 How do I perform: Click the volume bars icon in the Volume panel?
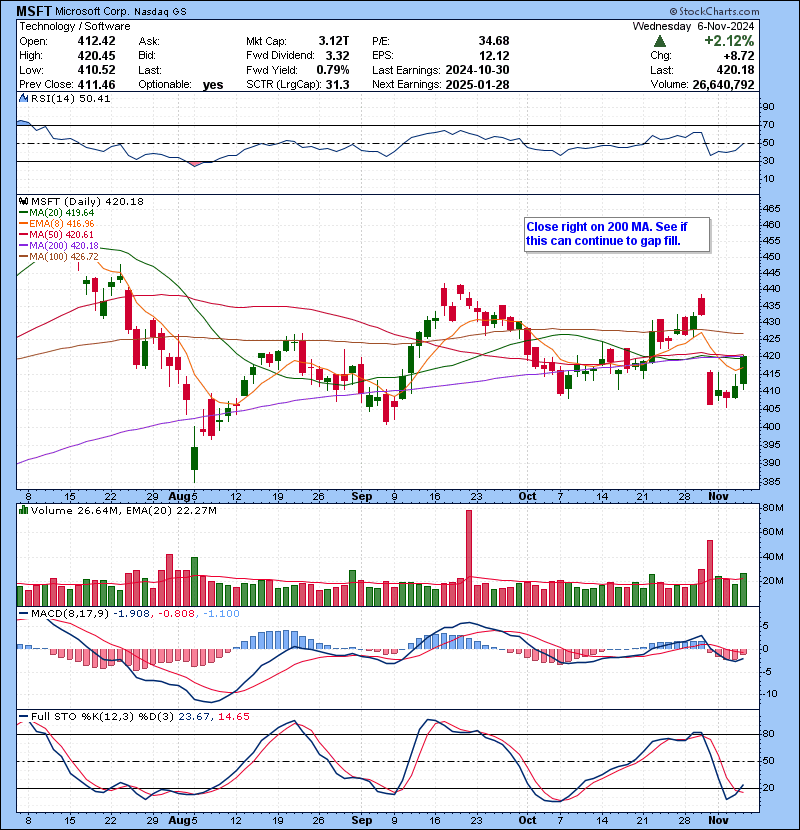[23, 510]
